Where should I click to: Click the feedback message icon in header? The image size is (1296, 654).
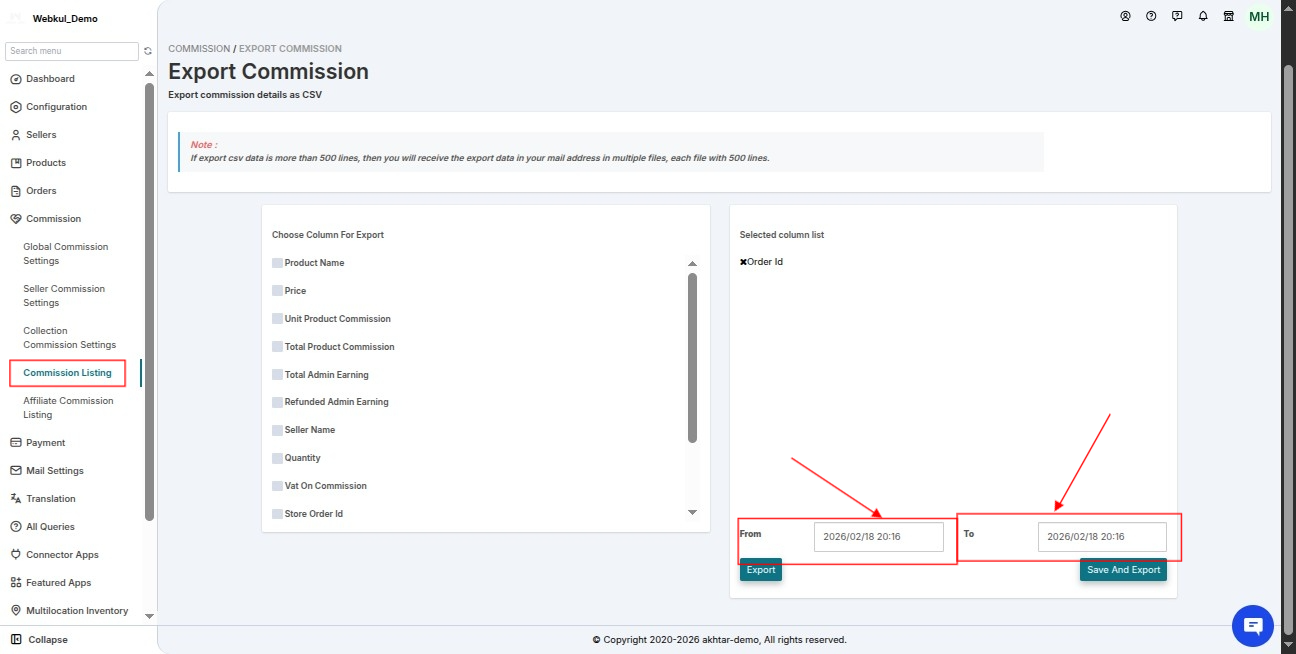(x=1177, y=16)
